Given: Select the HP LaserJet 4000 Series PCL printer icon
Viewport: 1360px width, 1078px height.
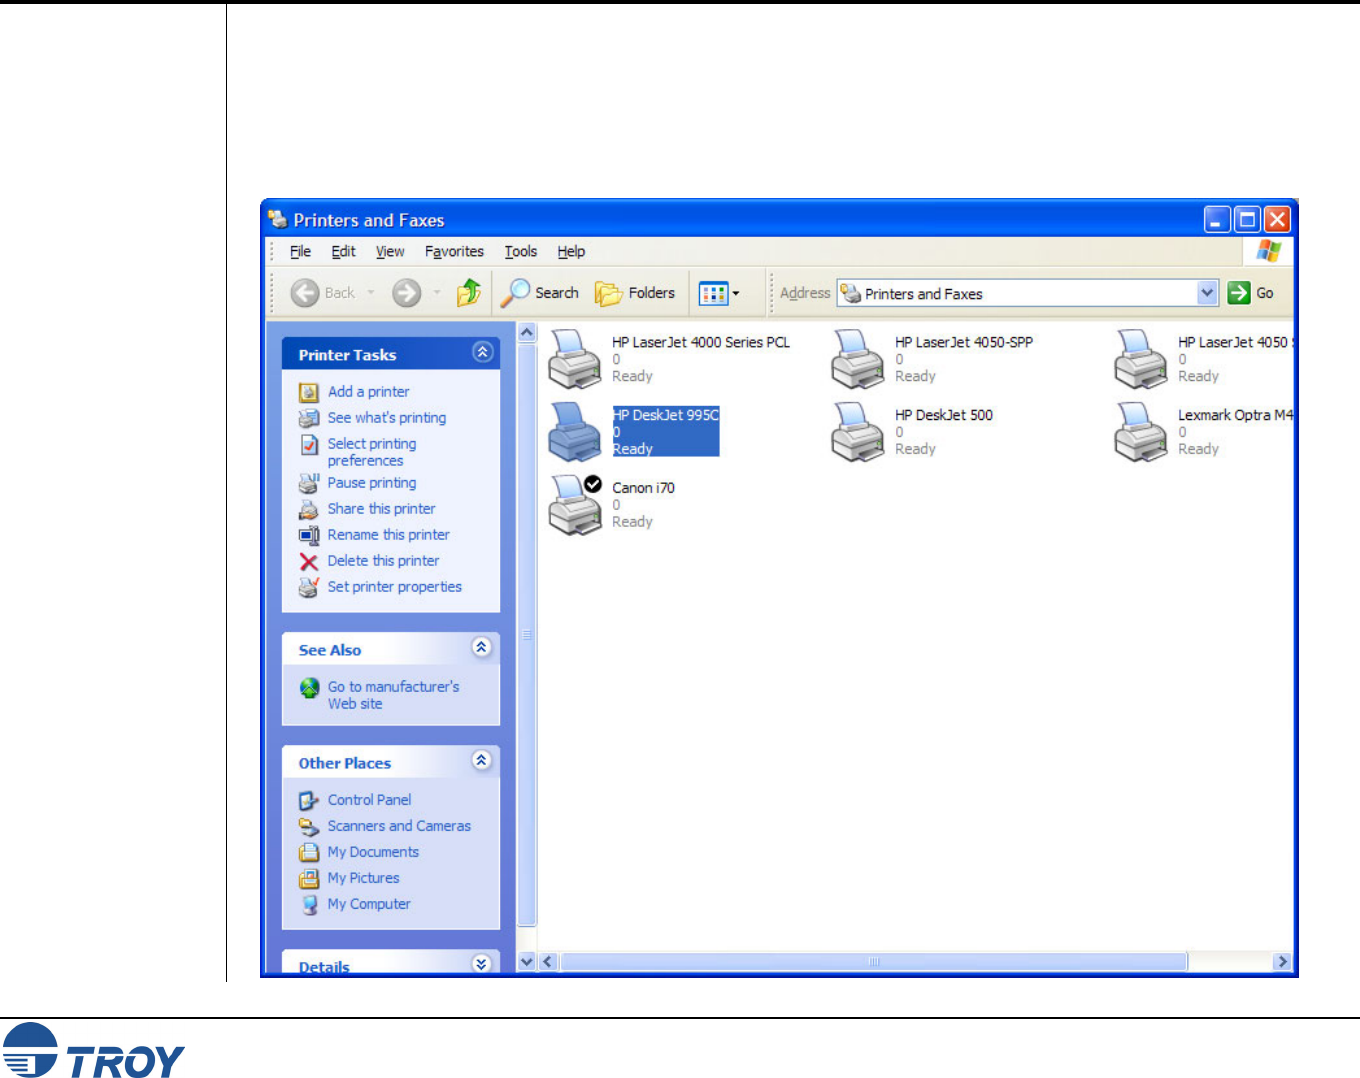Looking at the screenshot, I should [574, 359].
